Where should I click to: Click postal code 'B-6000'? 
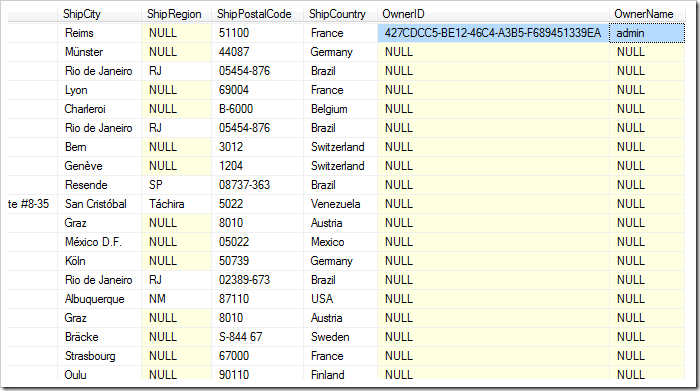258,109
